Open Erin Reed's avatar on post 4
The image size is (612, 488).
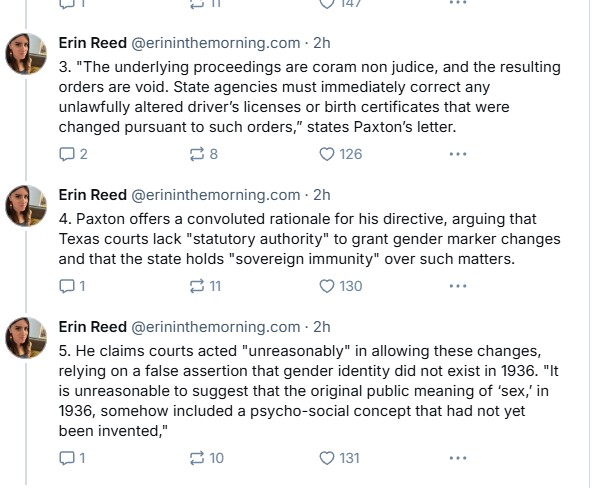(26, 206)
